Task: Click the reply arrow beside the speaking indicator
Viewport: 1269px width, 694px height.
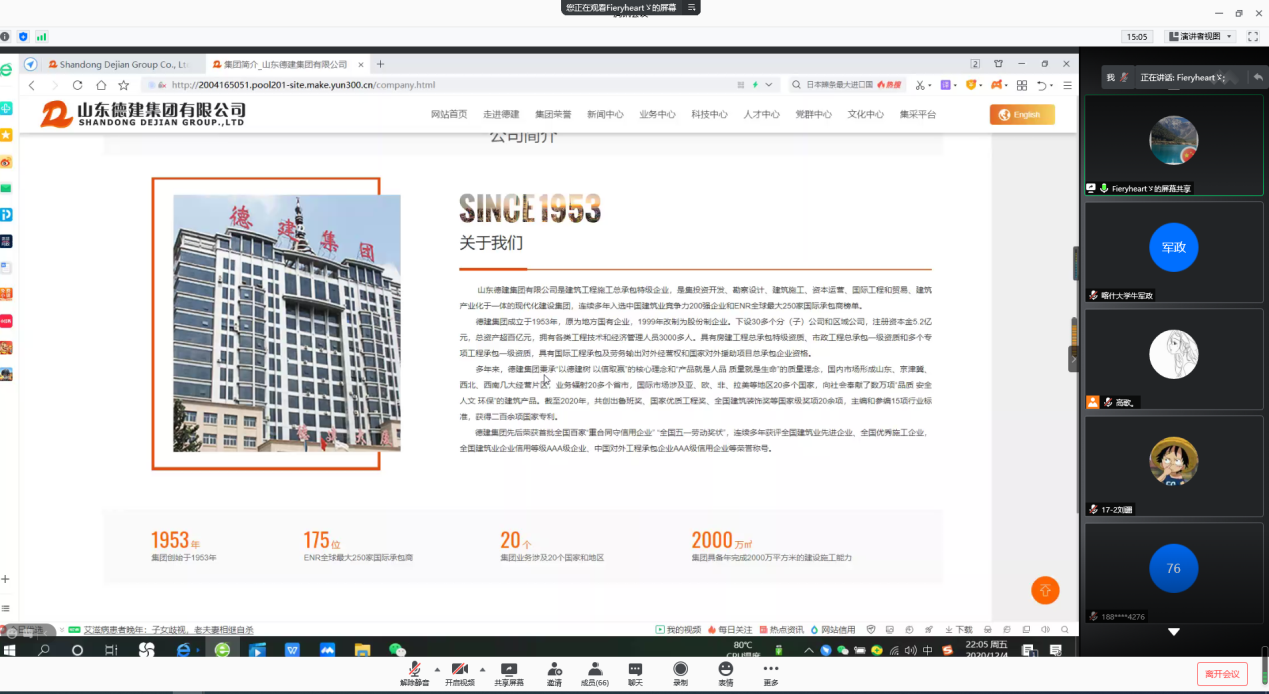Action: pos(1258,77)
